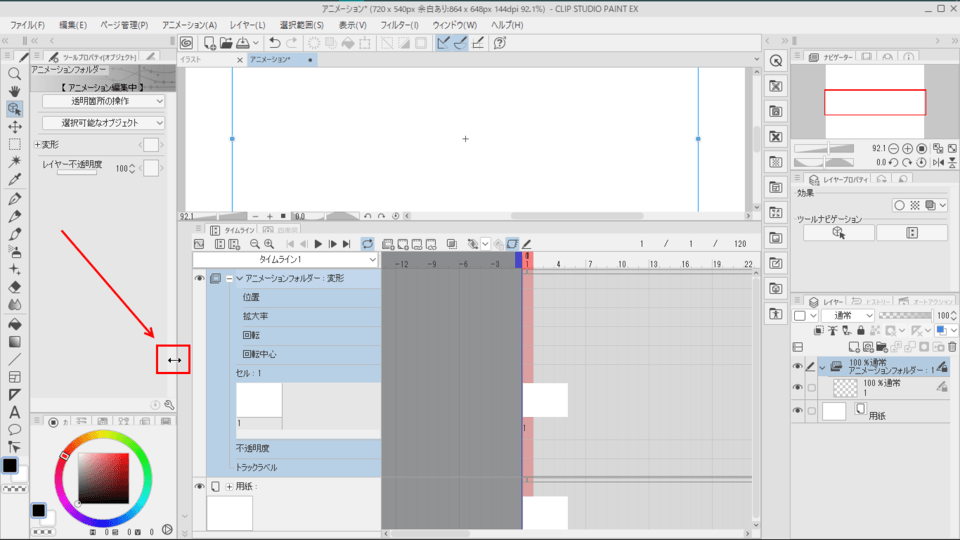
Task: Click the Open file folder icon
Action: 226,43
